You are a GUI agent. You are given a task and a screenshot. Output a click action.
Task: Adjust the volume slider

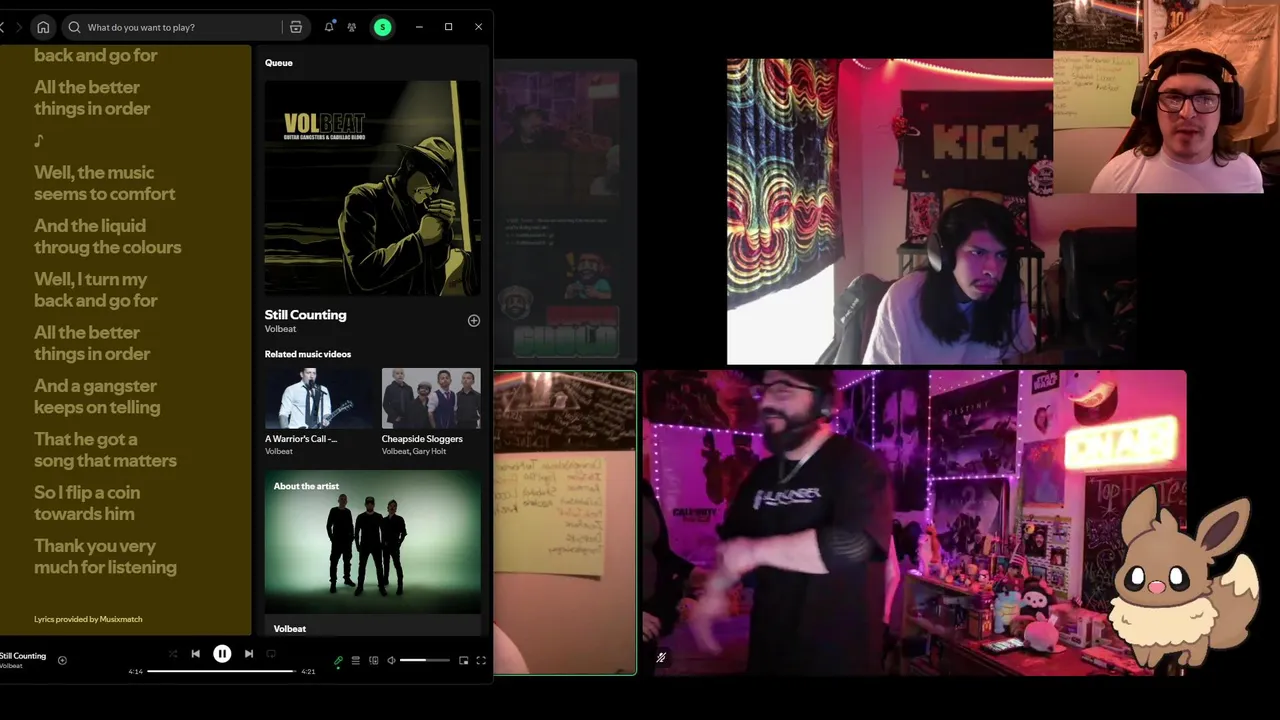tap(425, 660)
